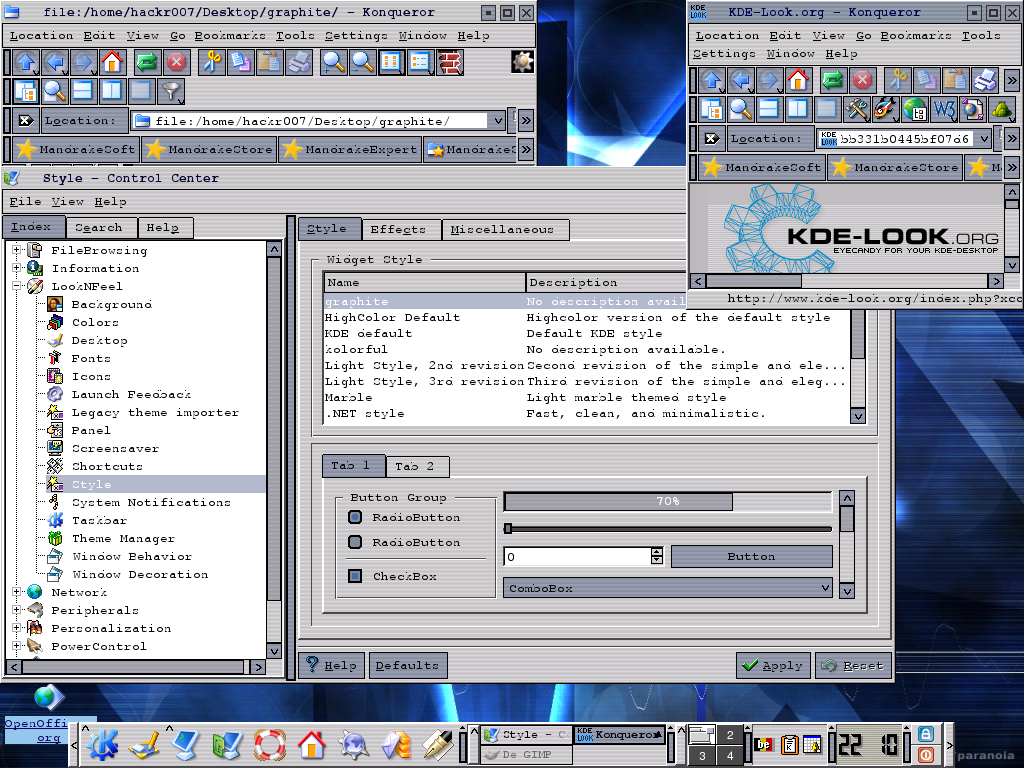
Task: Click Back arrow in KDE-Look Konqueror toolbar
Action: pos(741,81)
